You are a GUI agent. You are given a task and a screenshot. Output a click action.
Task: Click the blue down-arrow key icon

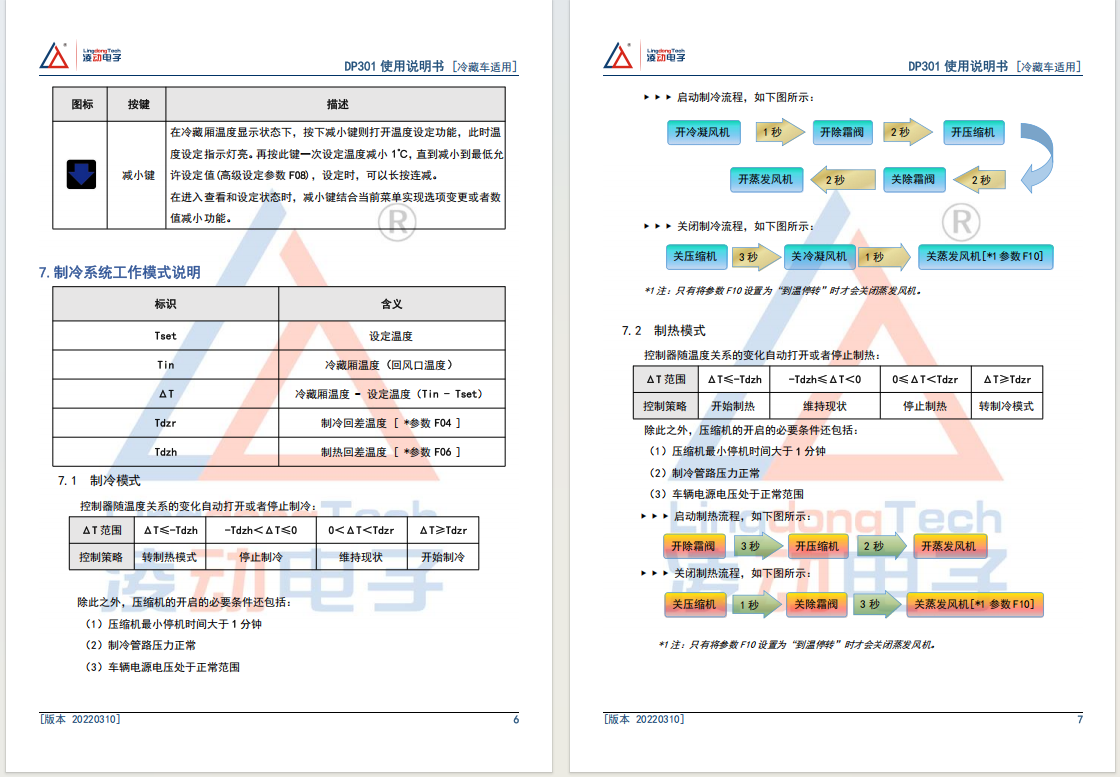click(x=81, y=174)
